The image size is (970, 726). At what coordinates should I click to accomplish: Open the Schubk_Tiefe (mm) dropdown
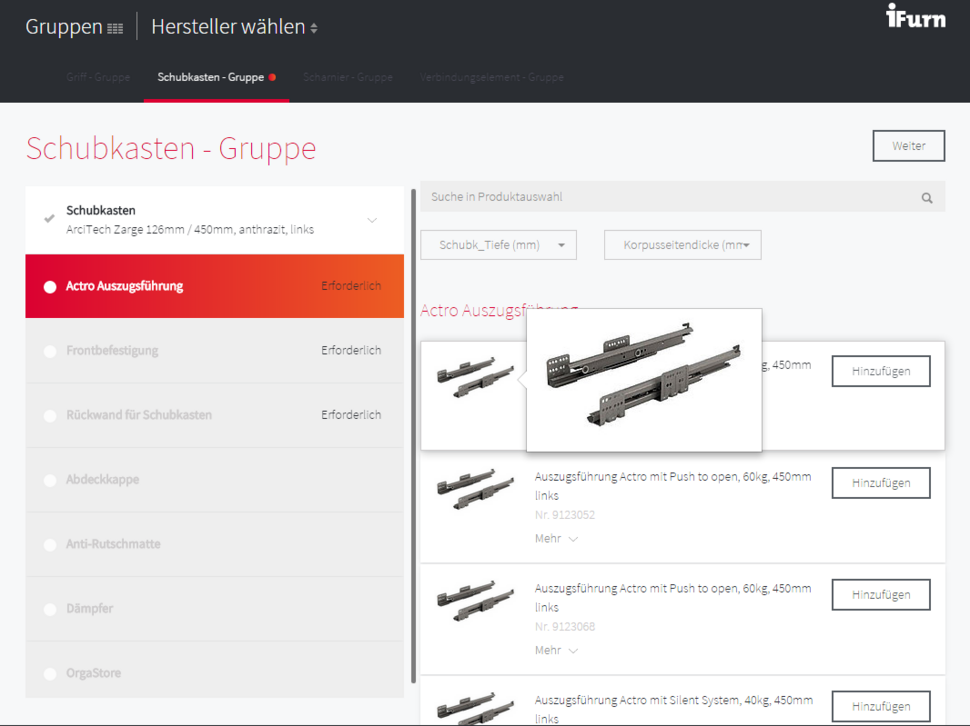[x=499, y=245]
